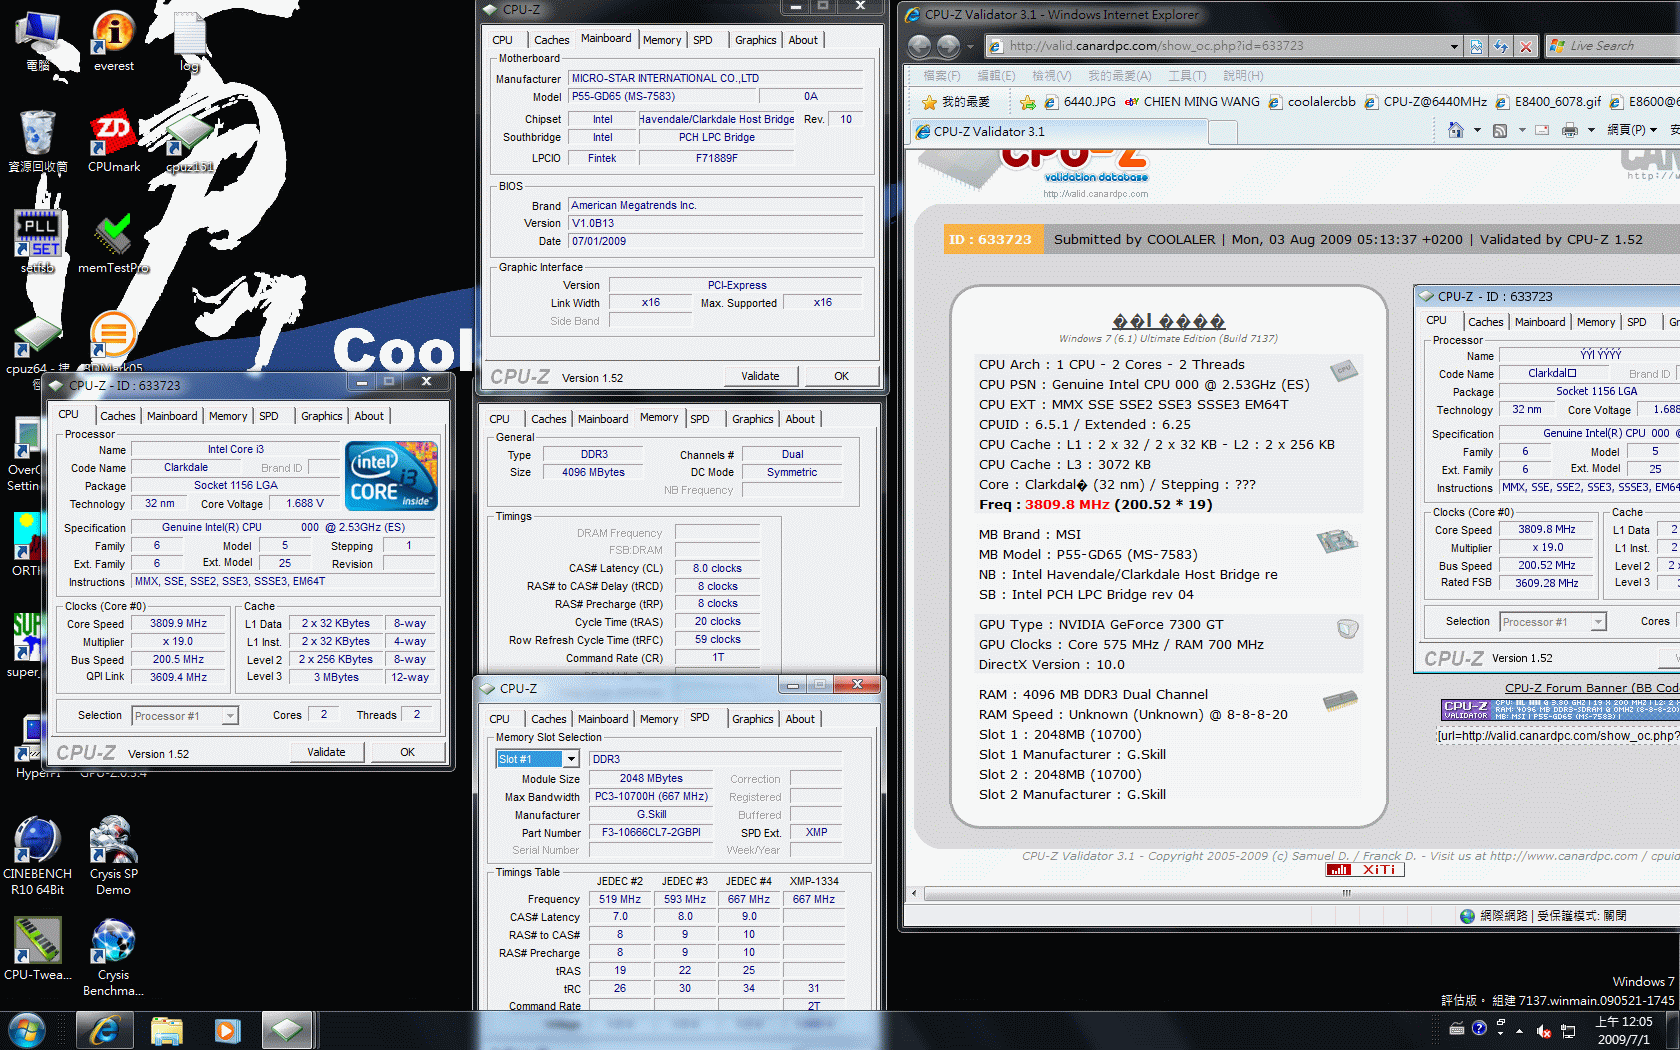
Task: Select the CPU-Z taskbar button
Action: (x=286, y=1030)
